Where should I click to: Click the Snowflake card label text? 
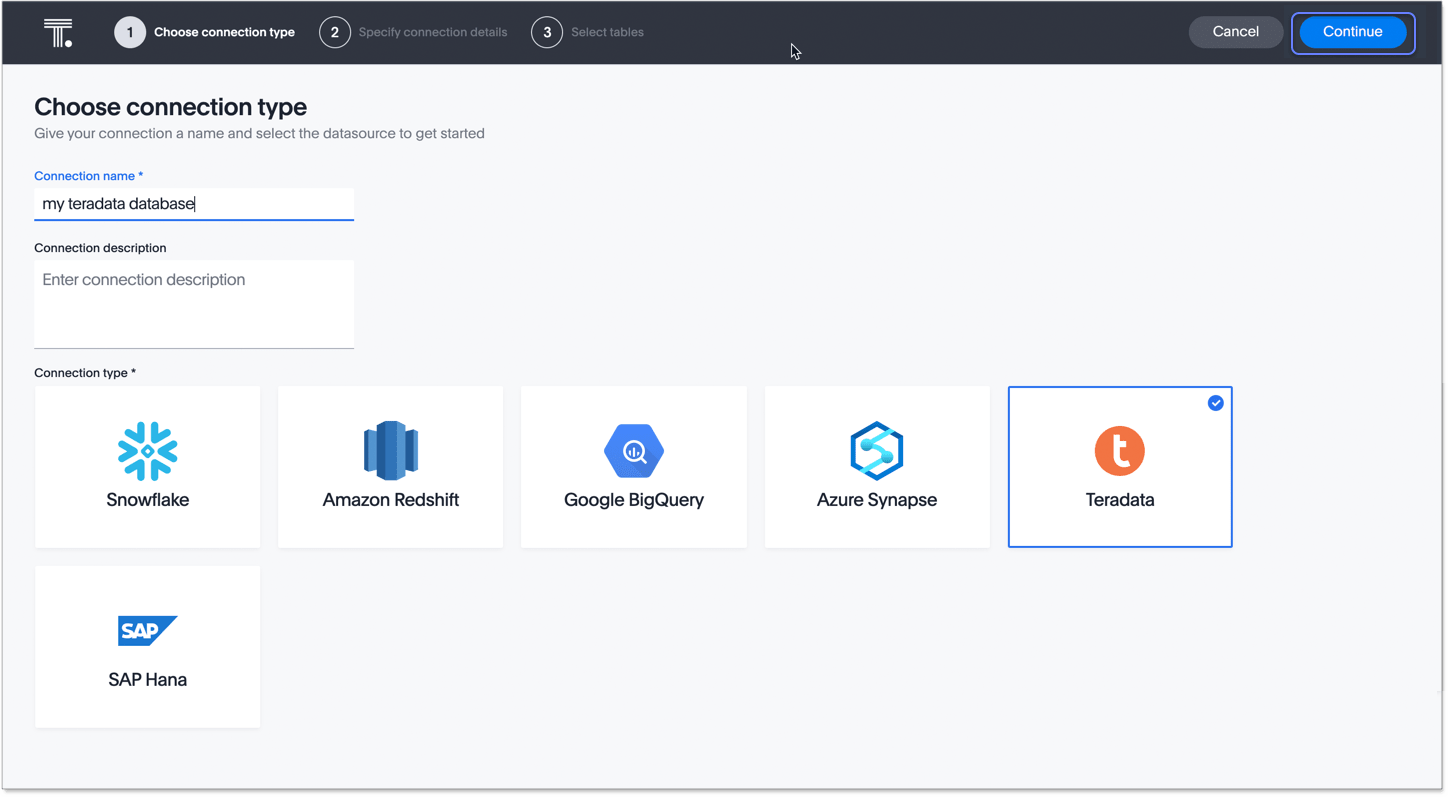pos(148,500)
